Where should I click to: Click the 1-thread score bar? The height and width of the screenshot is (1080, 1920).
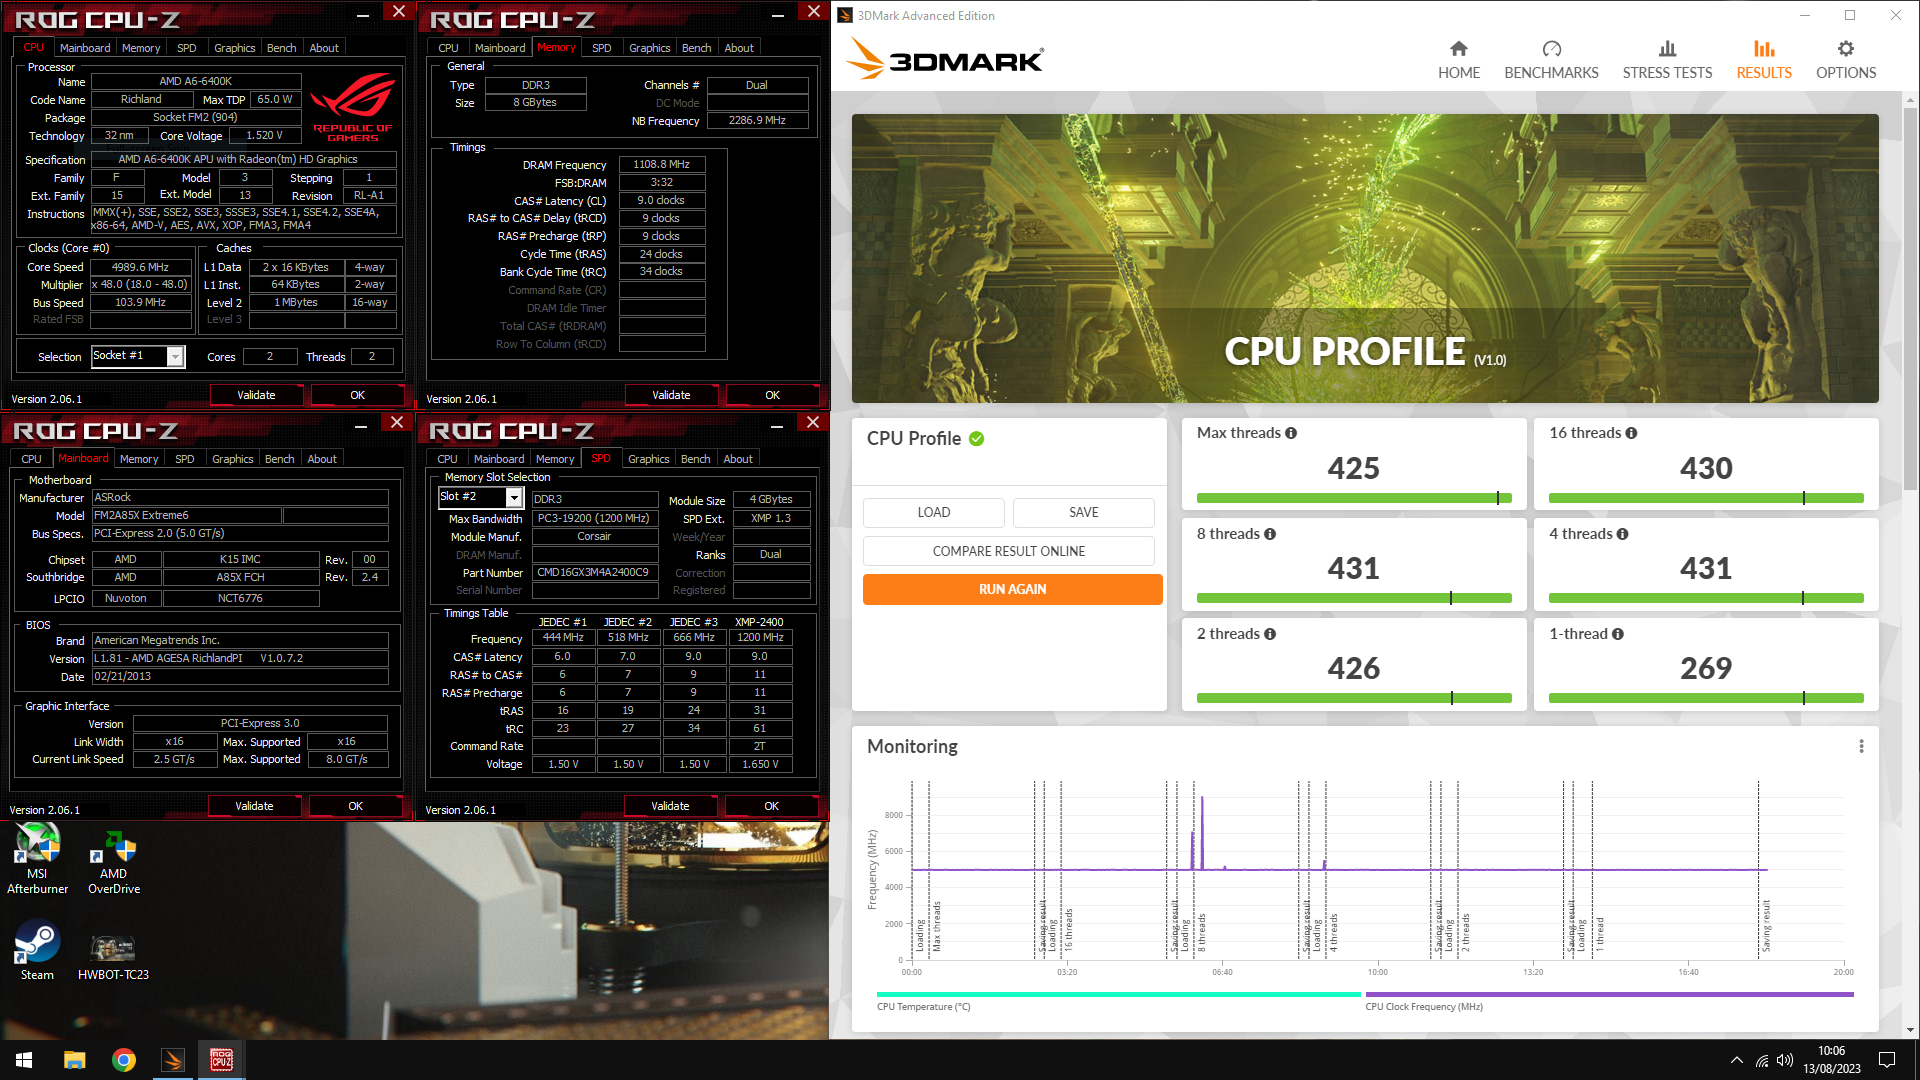pyautogui.click(x=1706, y=698)
